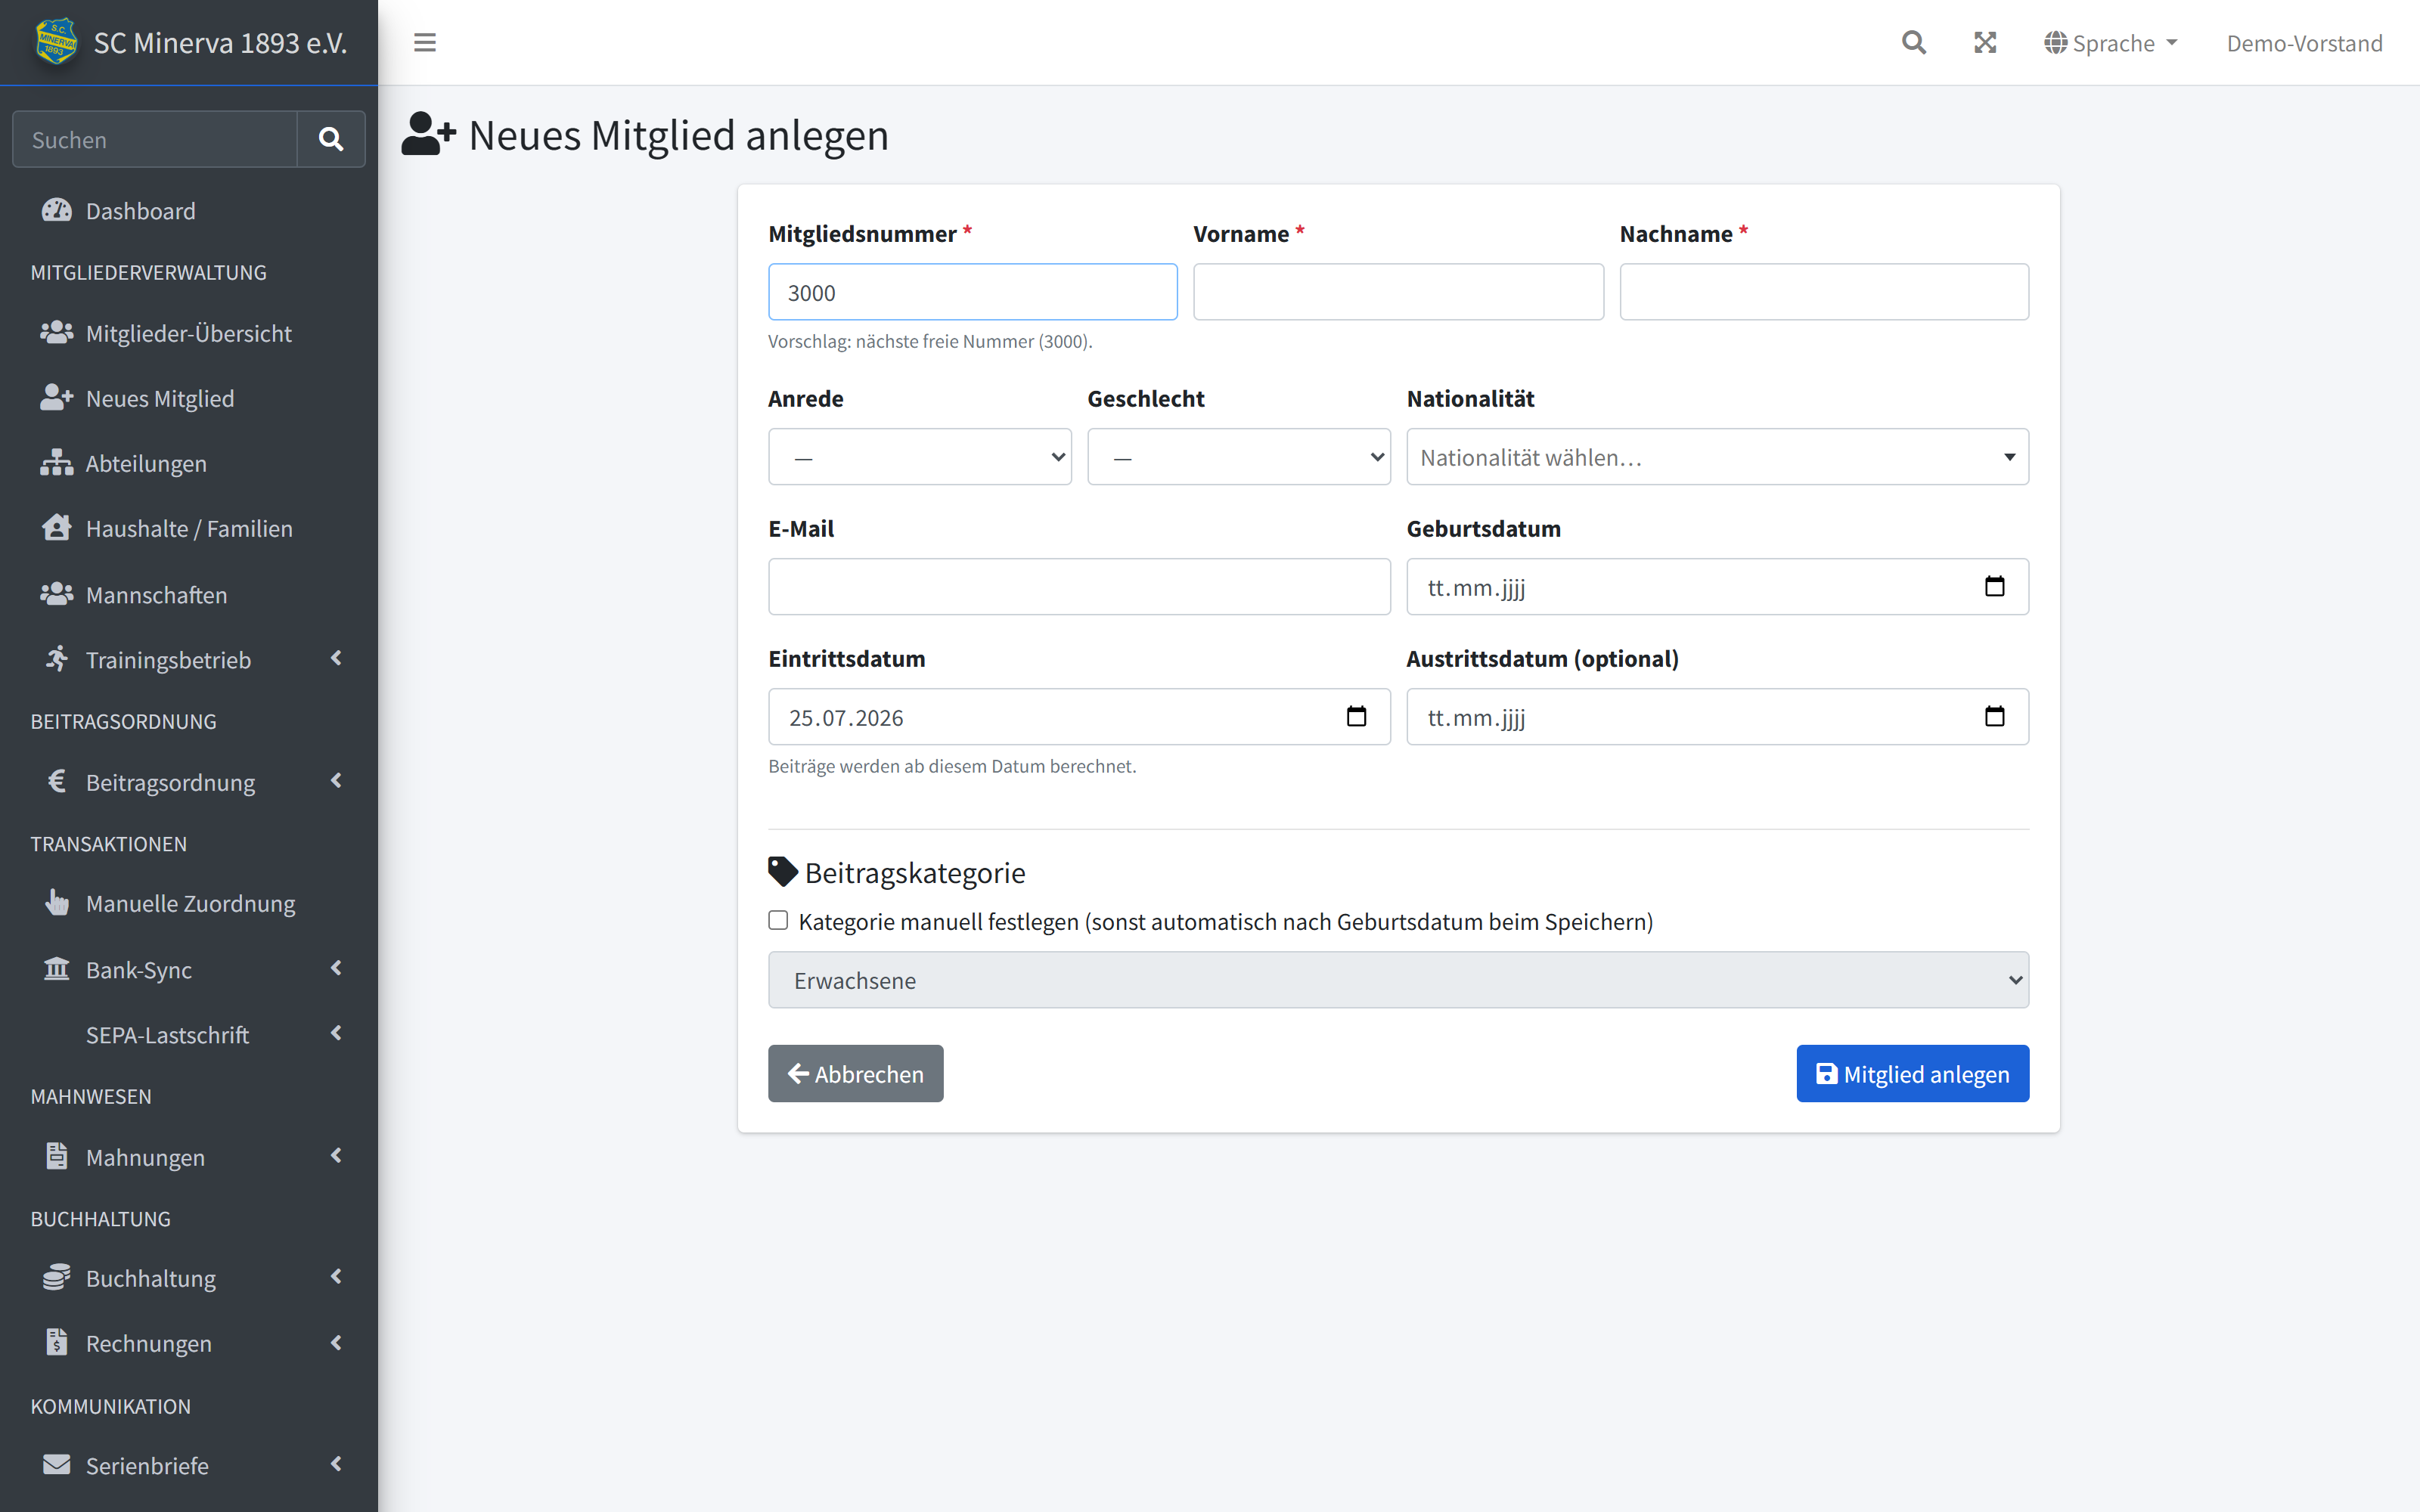Screen dimensions: 2420x1512
Task: Click the Haushalte / Familien house icon
Action: click(57, 527)
